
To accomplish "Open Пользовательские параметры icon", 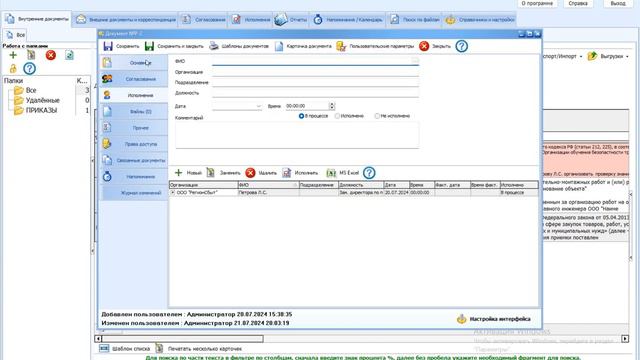I will point(341,46).
